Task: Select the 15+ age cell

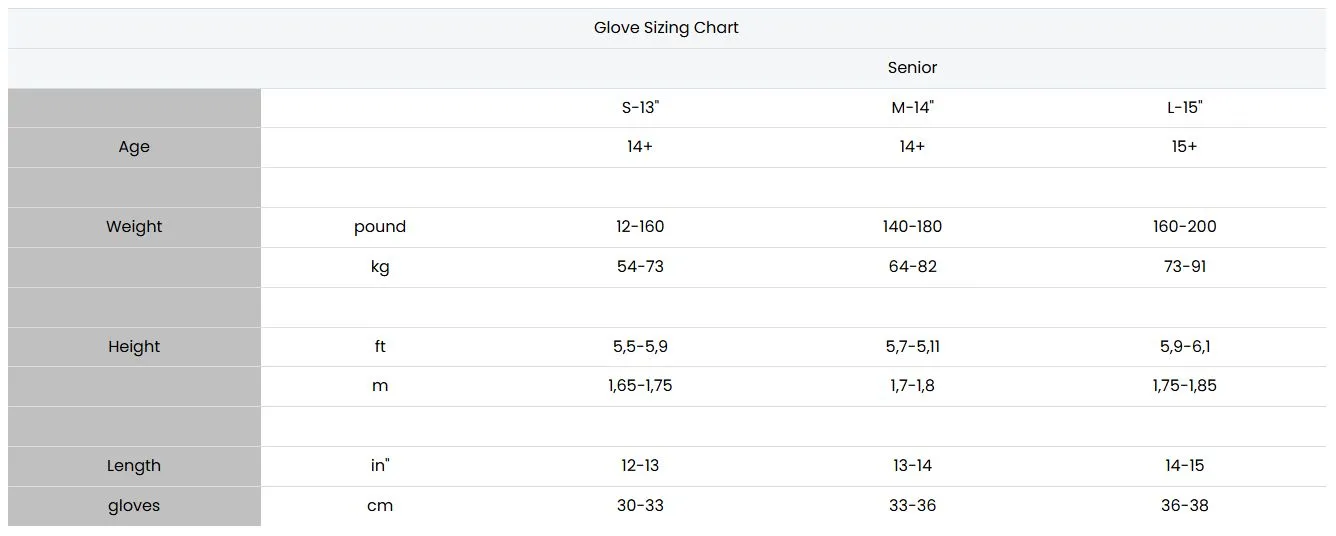Action: [1184, 147]
